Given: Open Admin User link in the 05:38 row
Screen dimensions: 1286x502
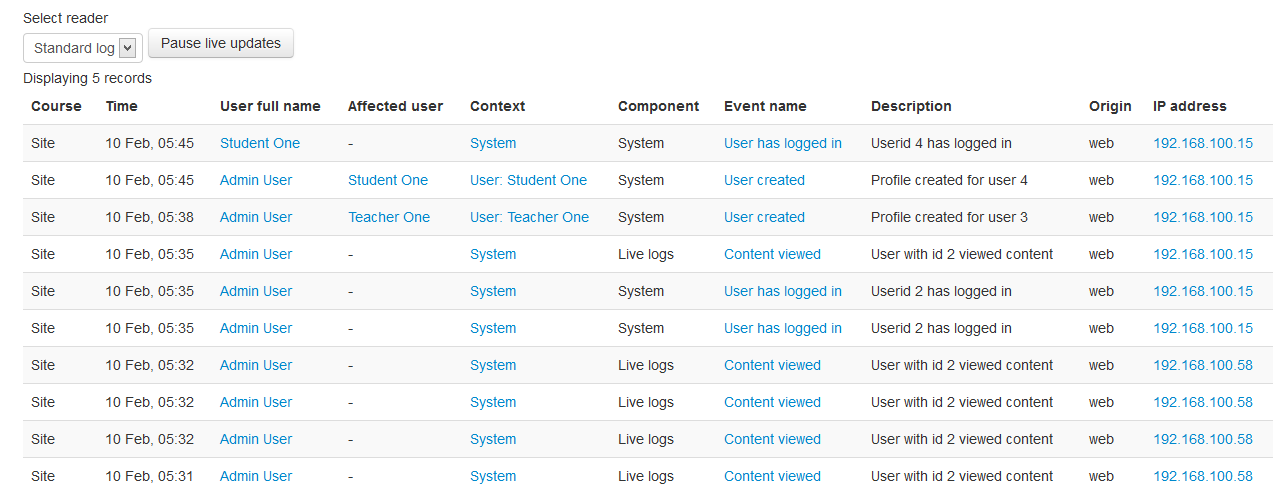Looking at the screenshot, I should [x=256, y=217].
